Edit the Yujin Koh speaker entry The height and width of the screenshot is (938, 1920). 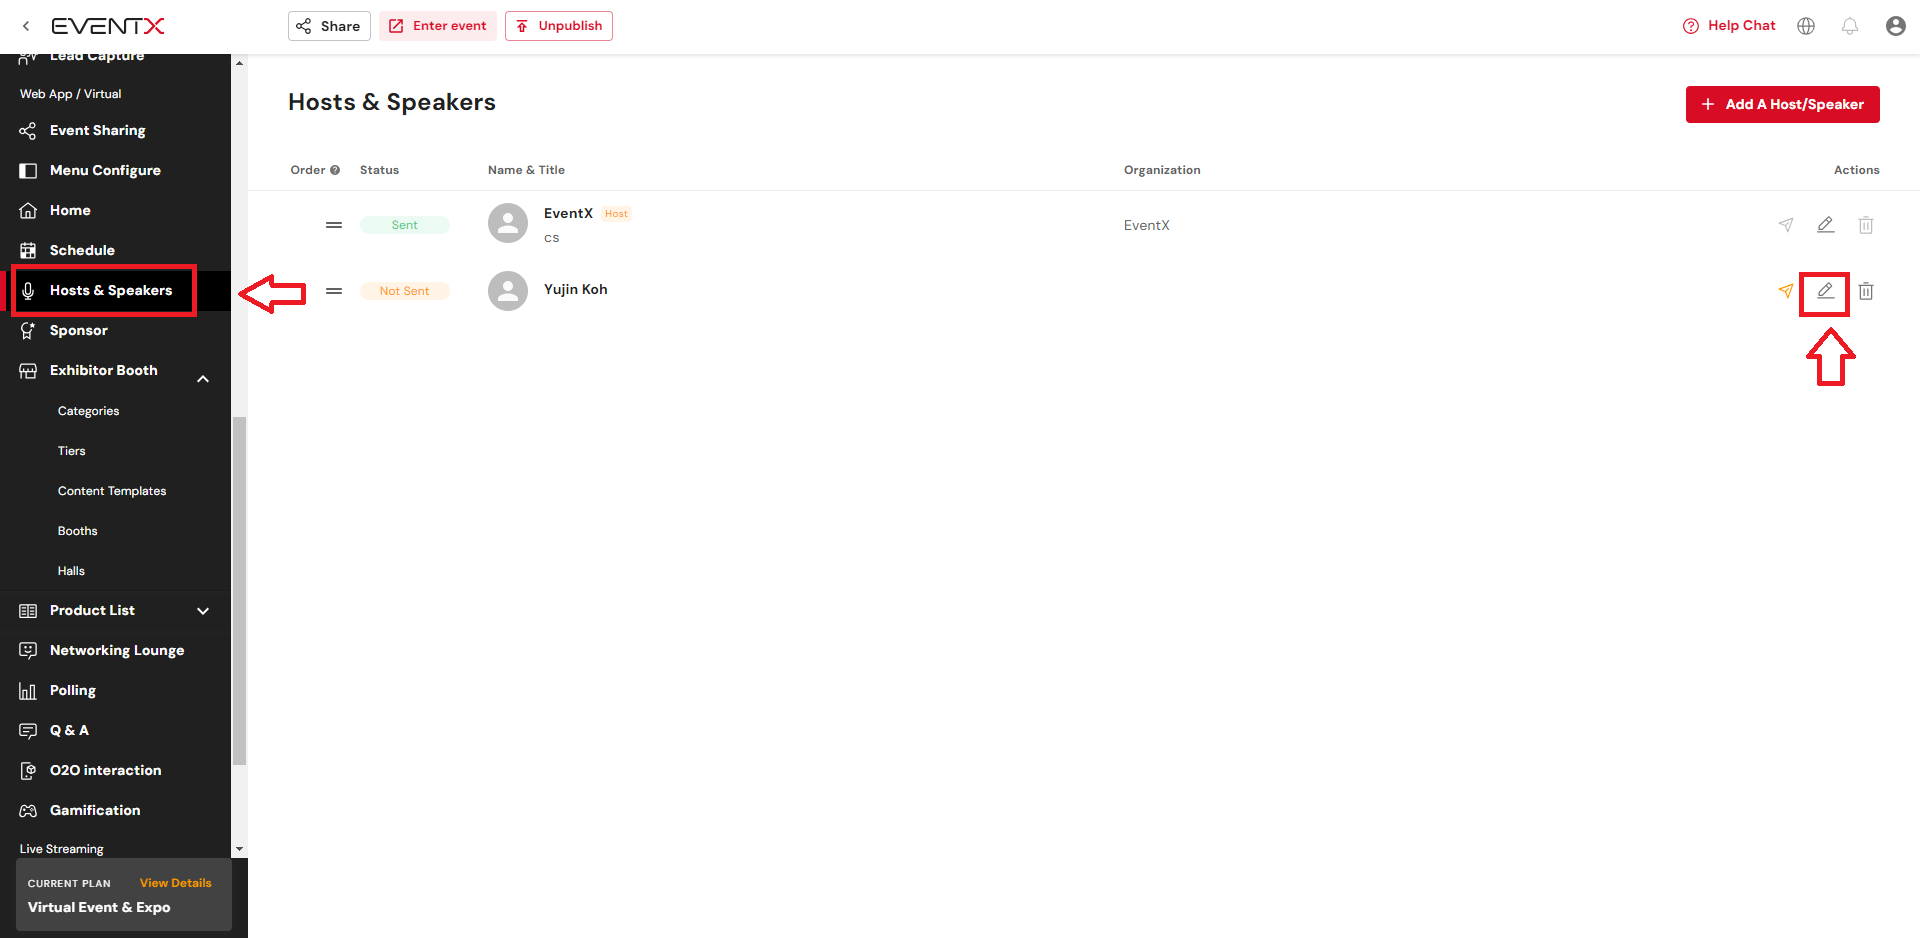click(x=1826, y=291)
